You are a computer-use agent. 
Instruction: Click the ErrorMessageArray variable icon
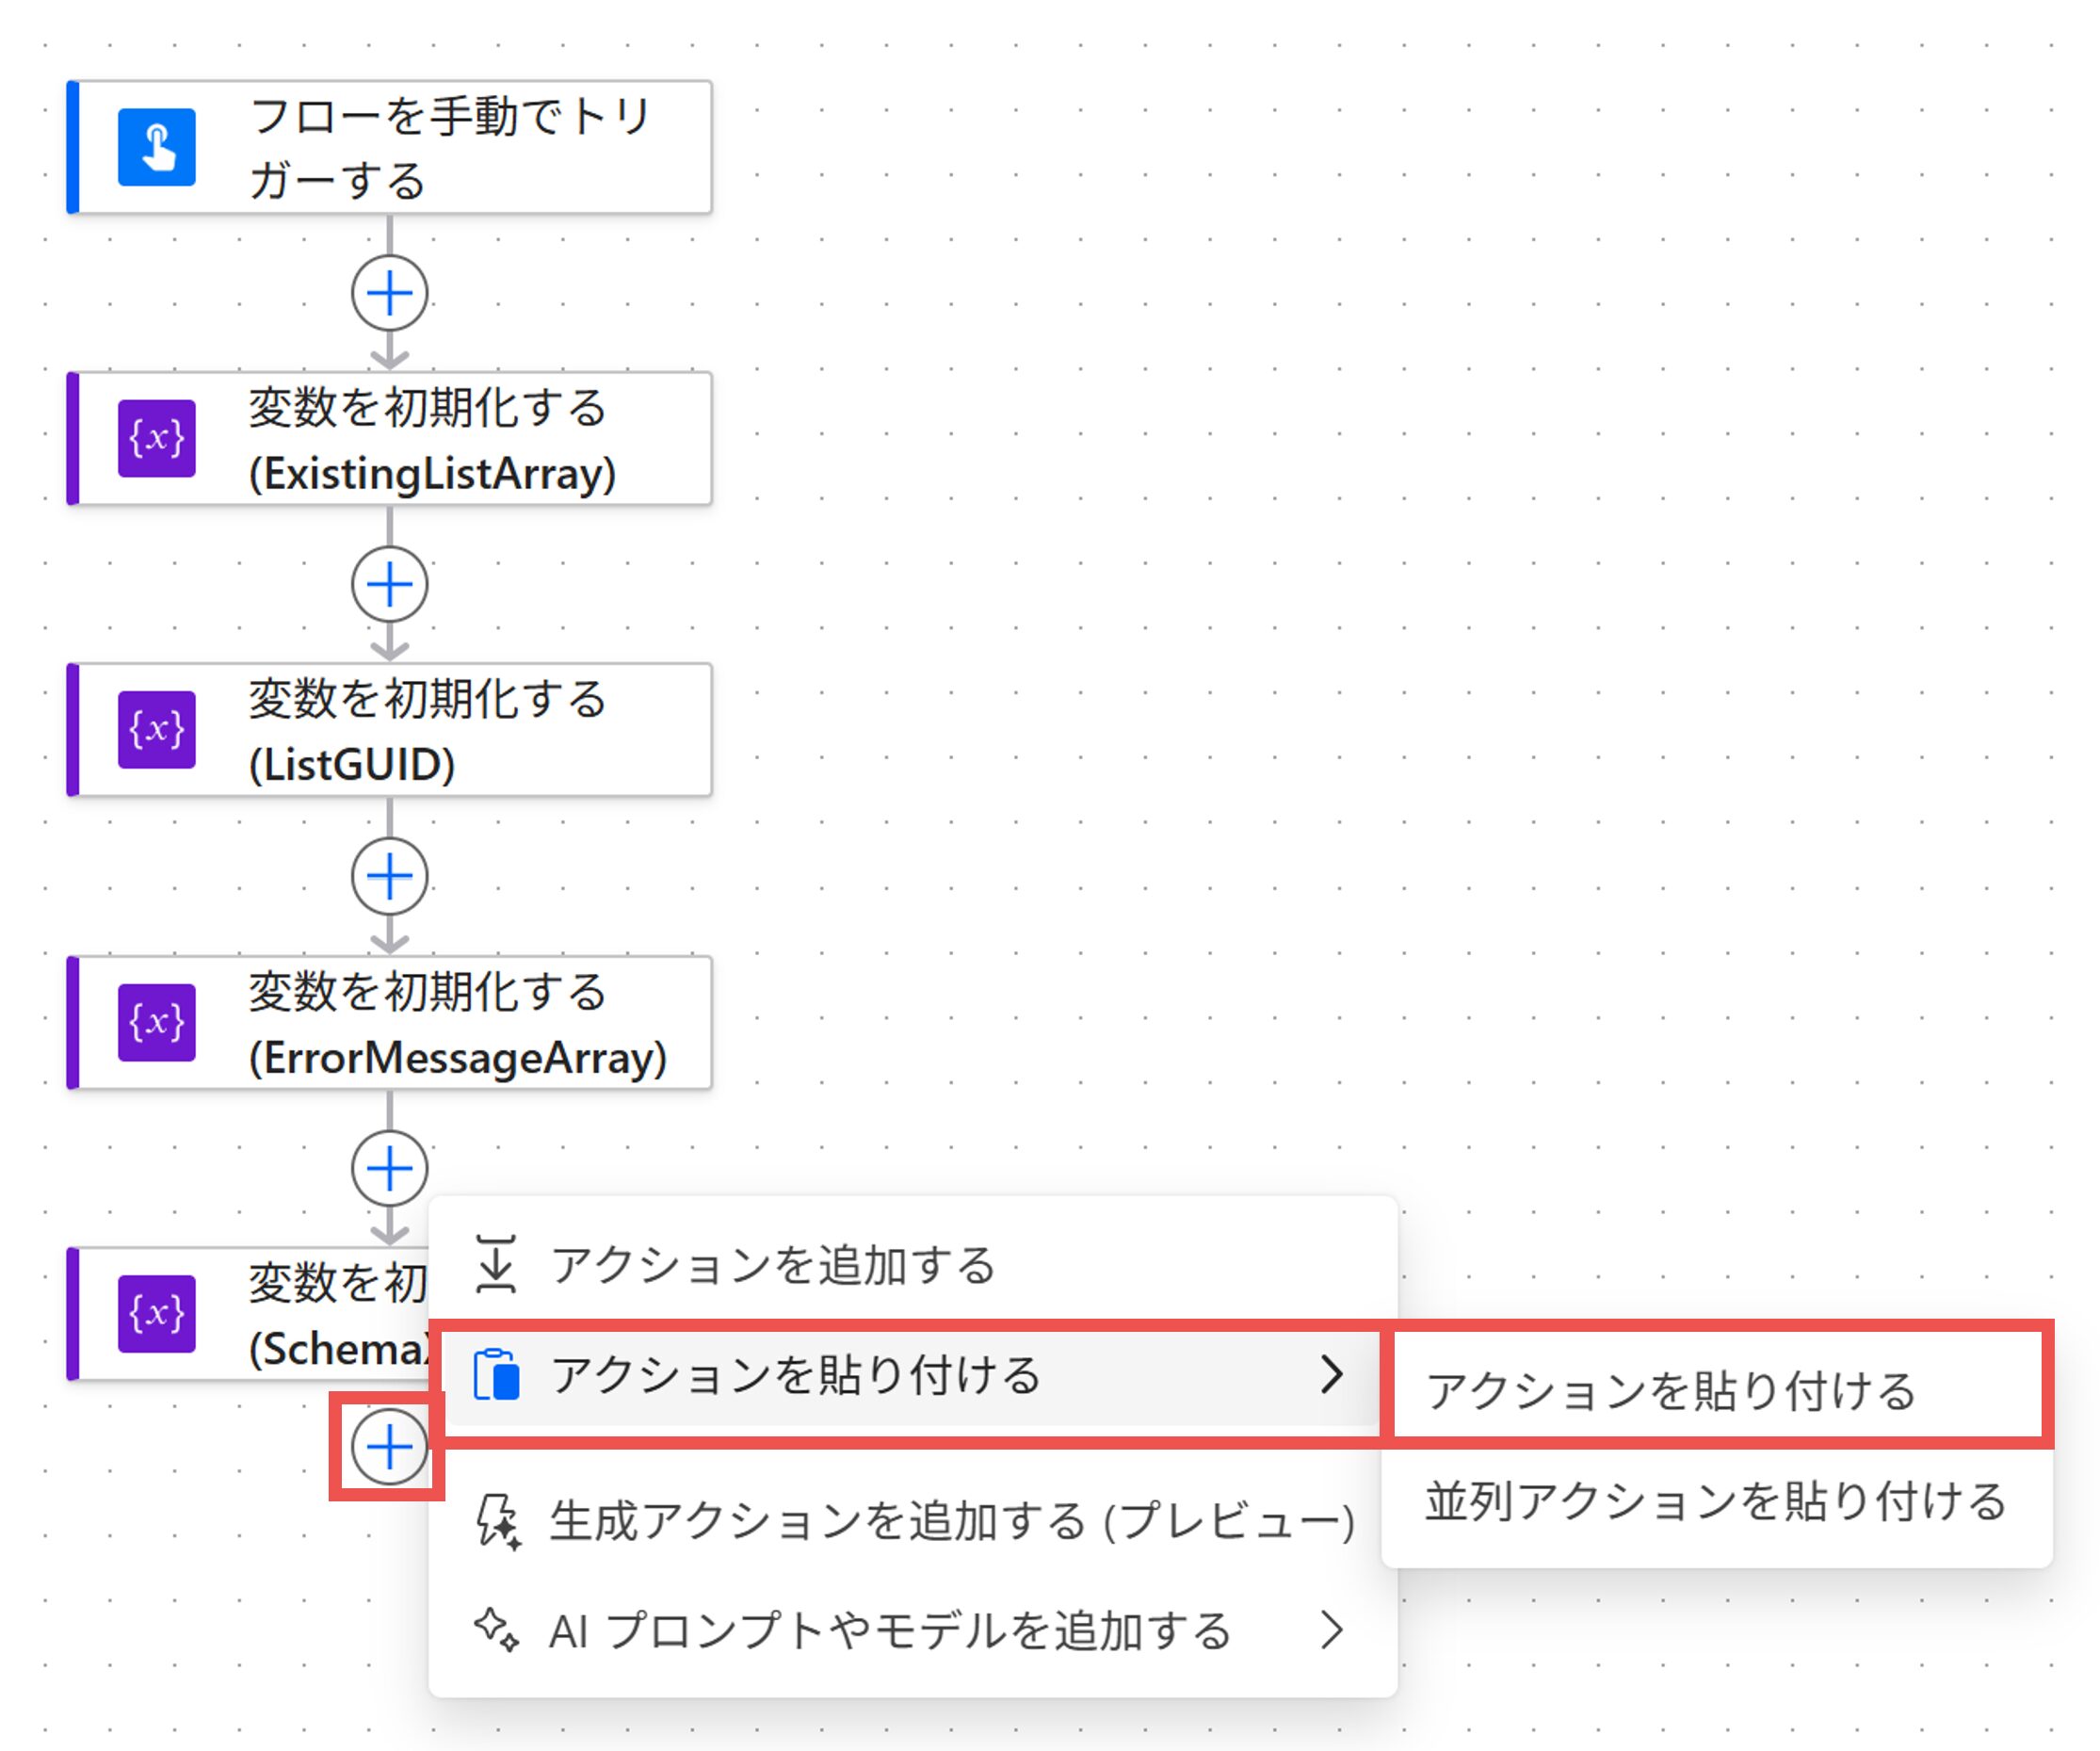(157, 1022)
